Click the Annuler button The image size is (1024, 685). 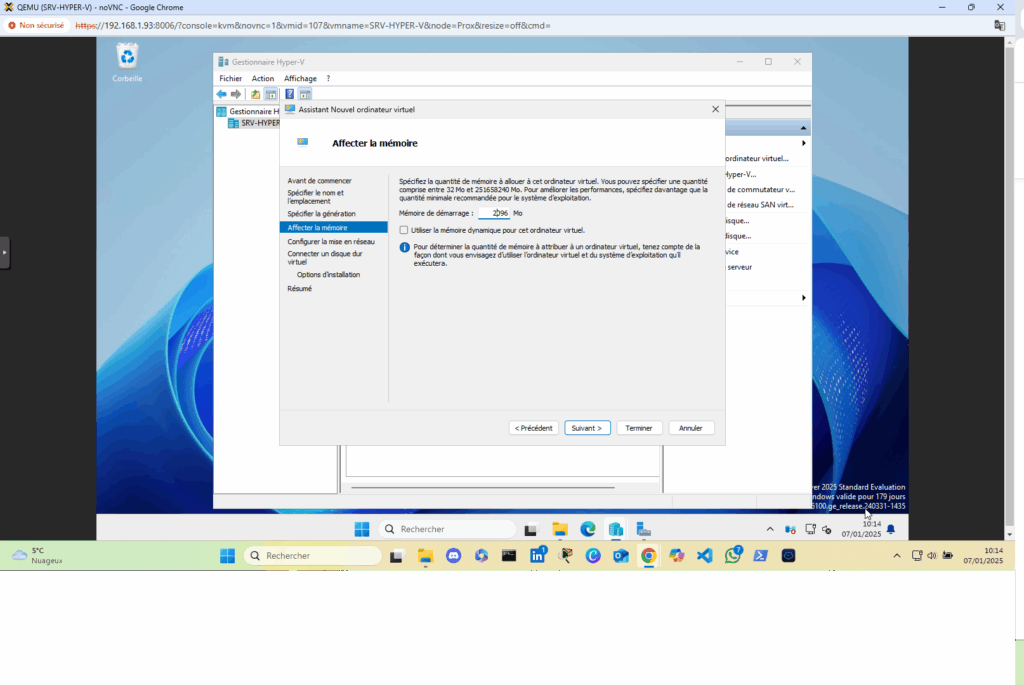(690, 428)
